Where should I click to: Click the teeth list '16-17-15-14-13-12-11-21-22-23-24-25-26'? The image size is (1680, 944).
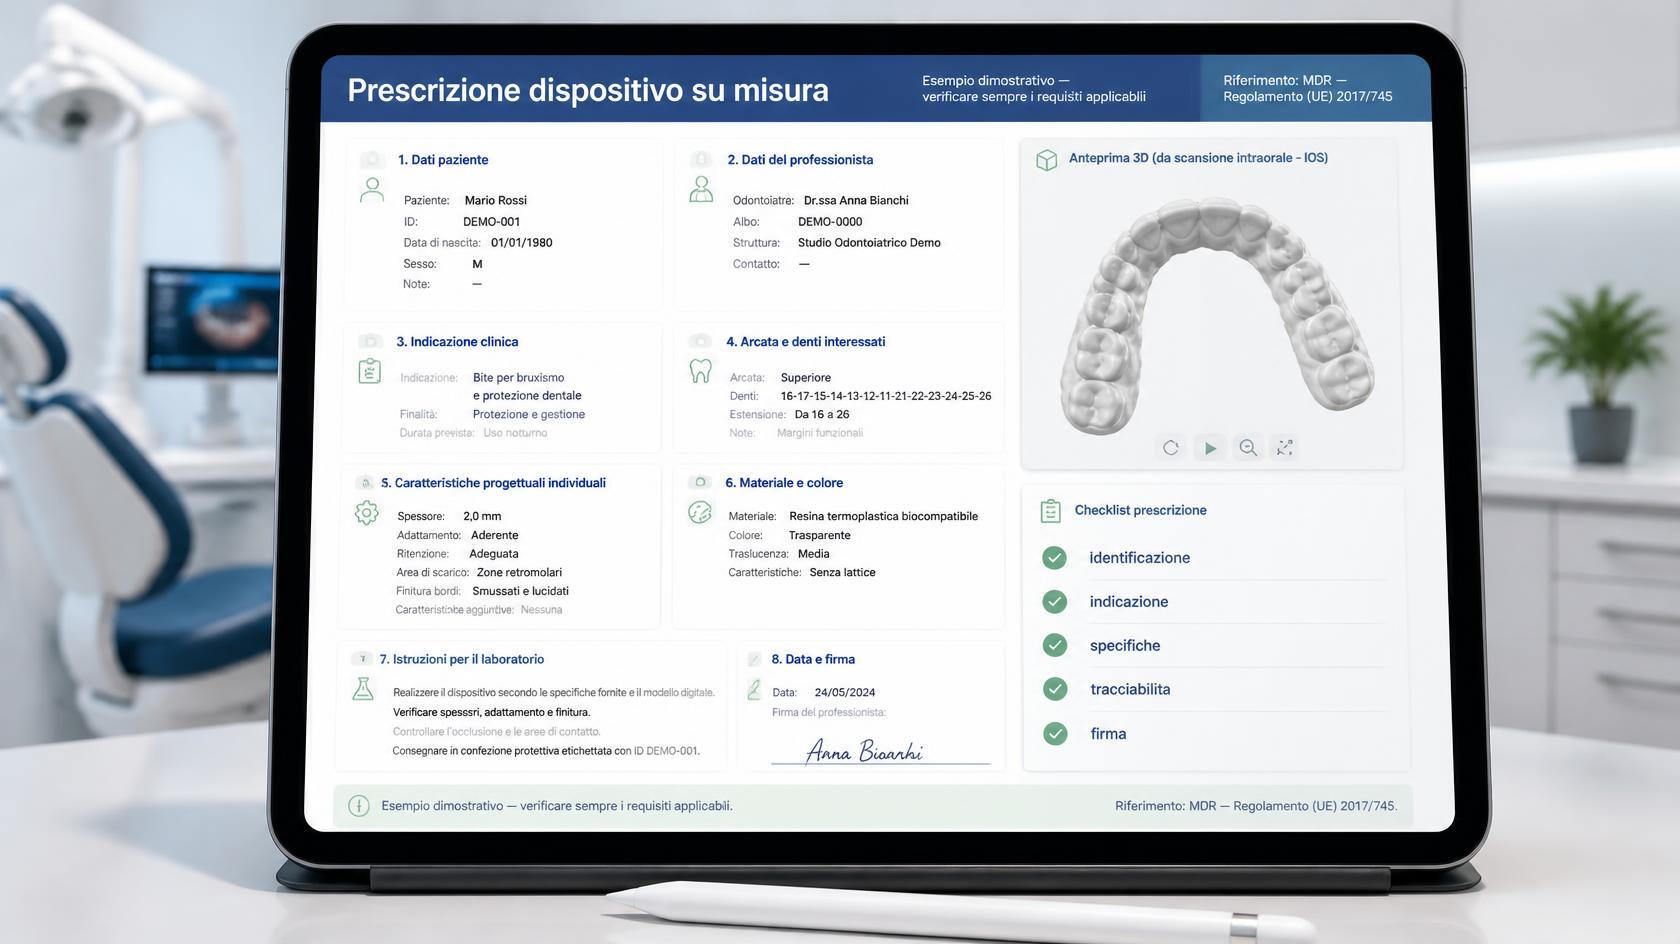pos(886,397)
